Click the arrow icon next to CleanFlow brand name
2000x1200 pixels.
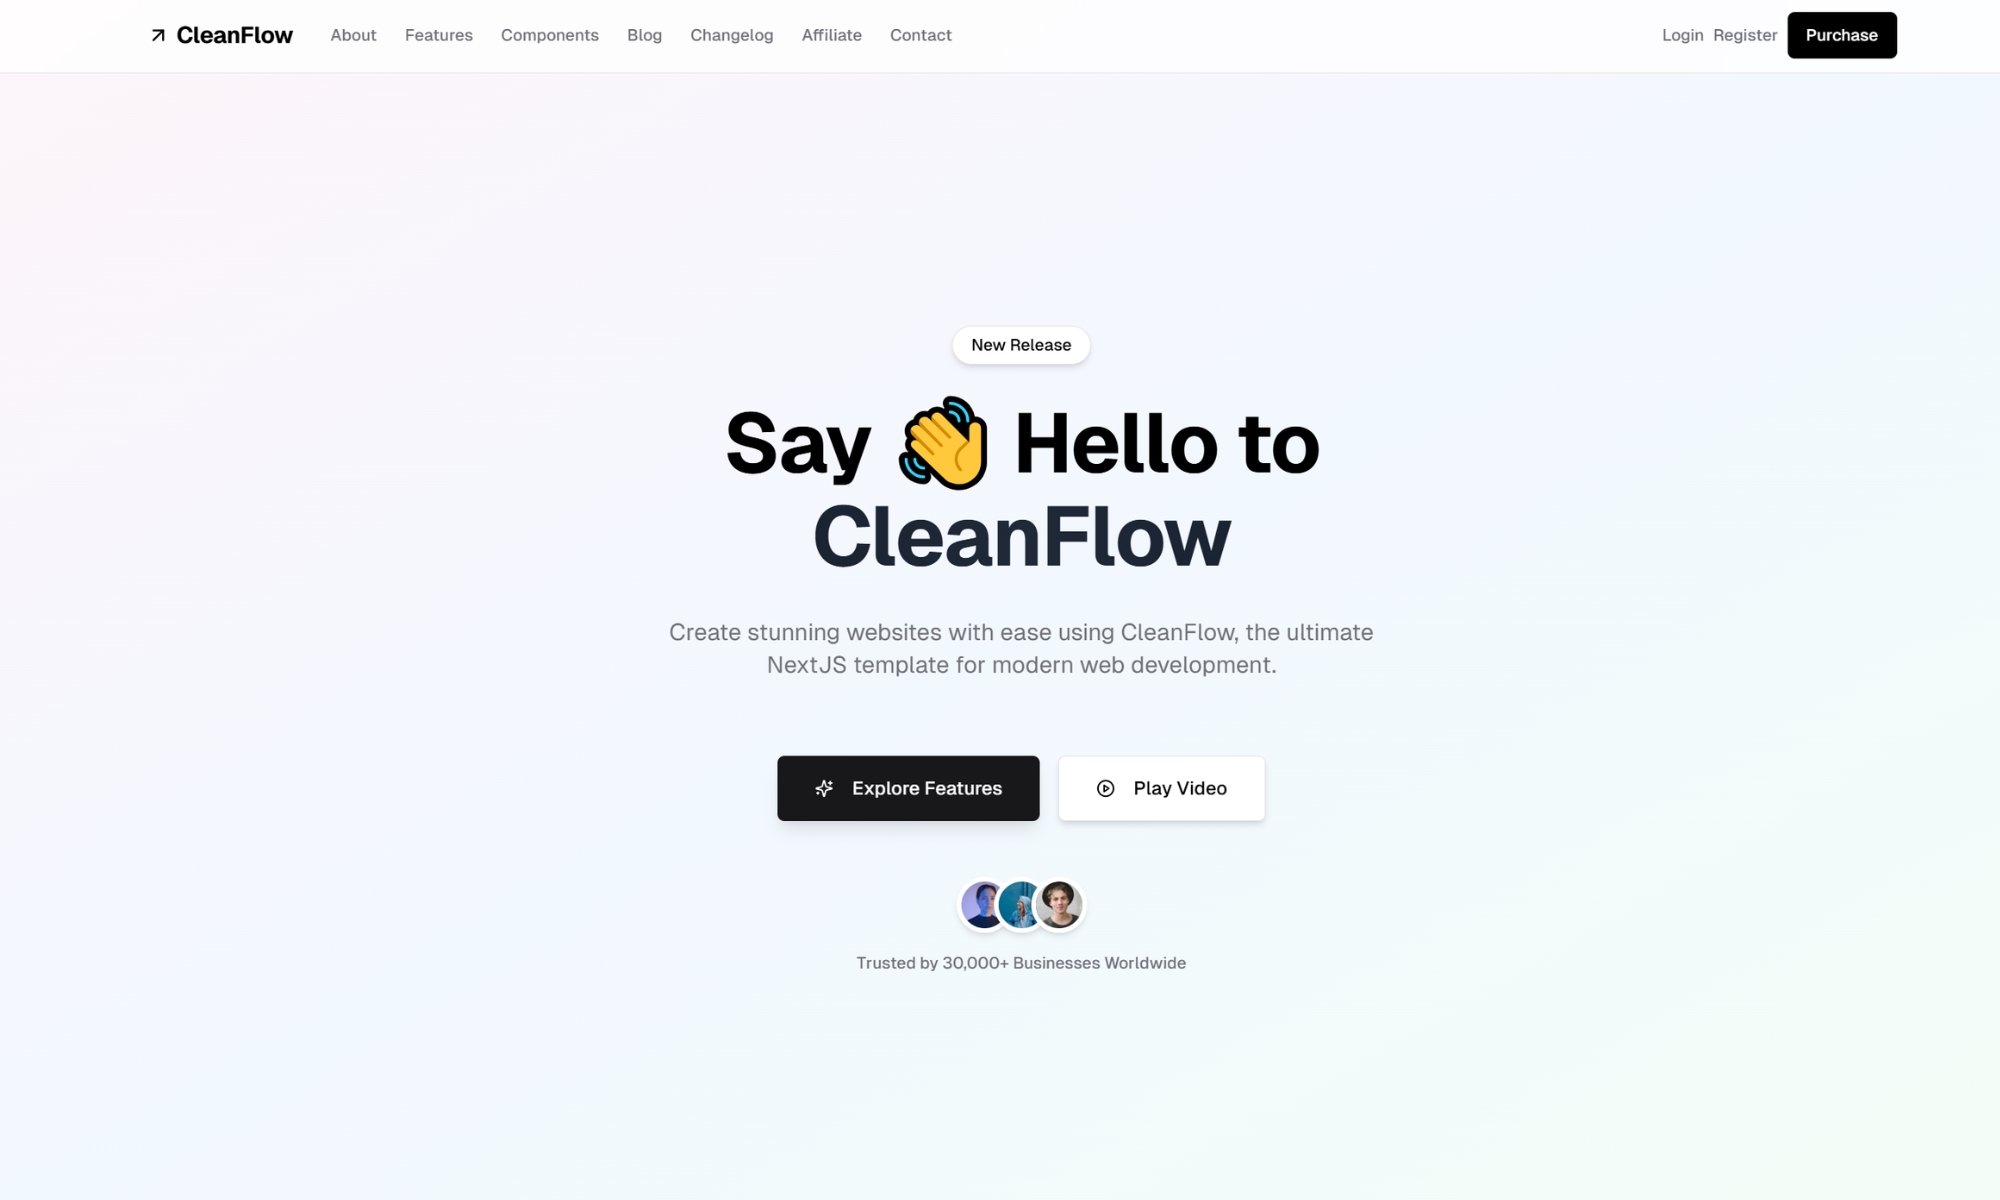click(156, 34)
